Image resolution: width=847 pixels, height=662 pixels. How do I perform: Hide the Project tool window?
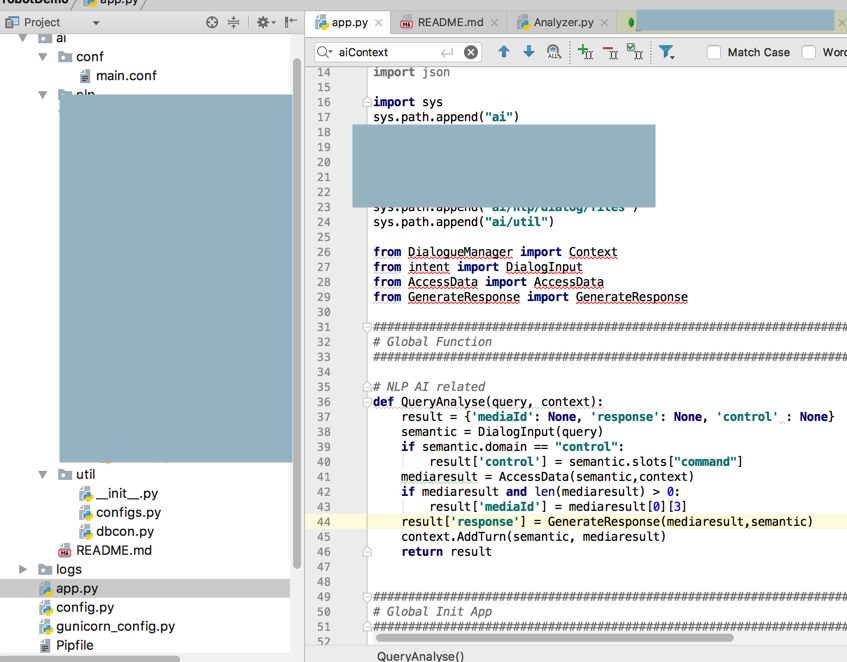(x=290, y=22)
